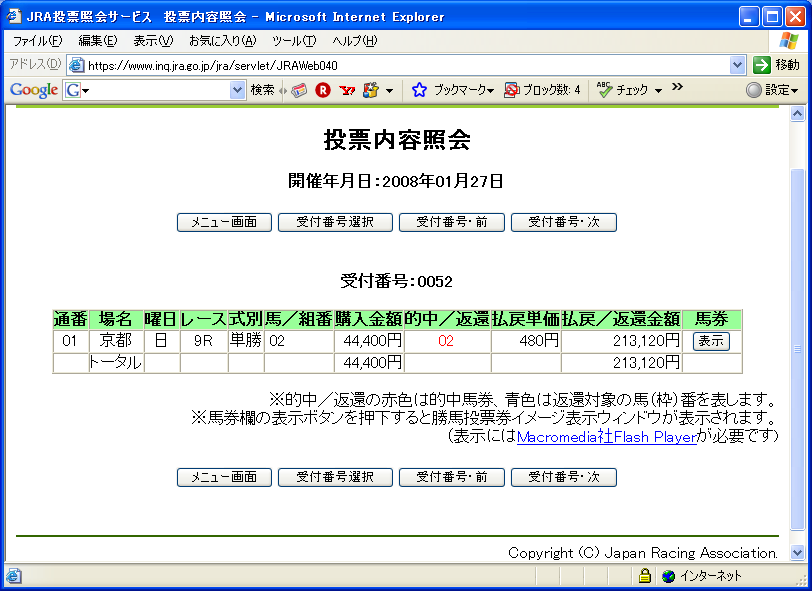Click the top メニュー画面 button
812x591 pixels.
tap(224, 222)
